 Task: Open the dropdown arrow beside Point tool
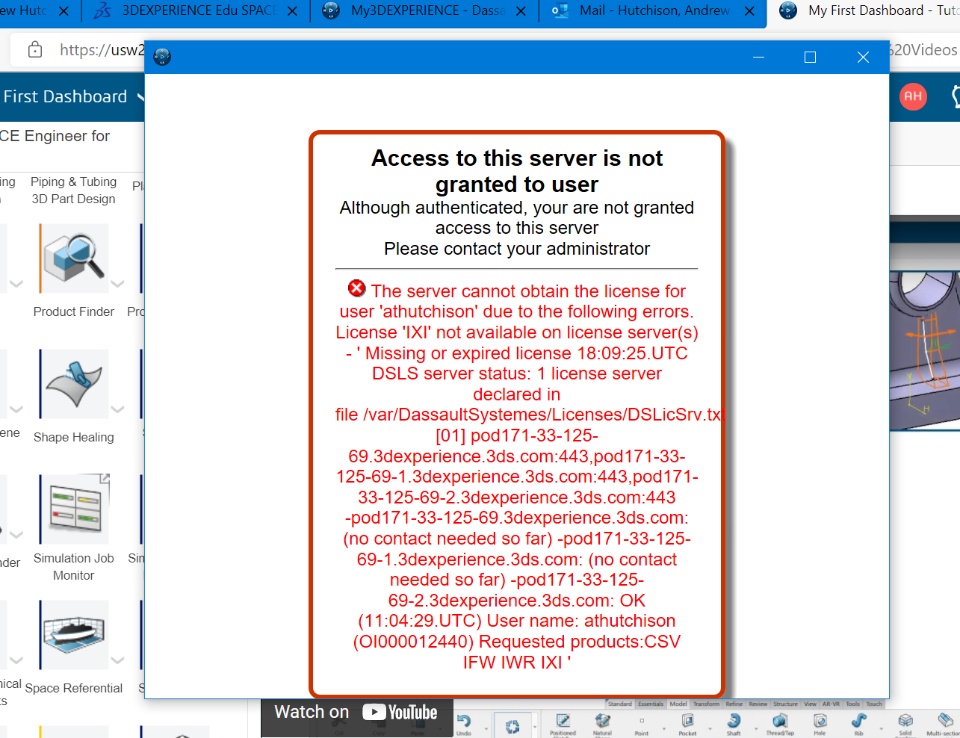(x=664, y=728)
